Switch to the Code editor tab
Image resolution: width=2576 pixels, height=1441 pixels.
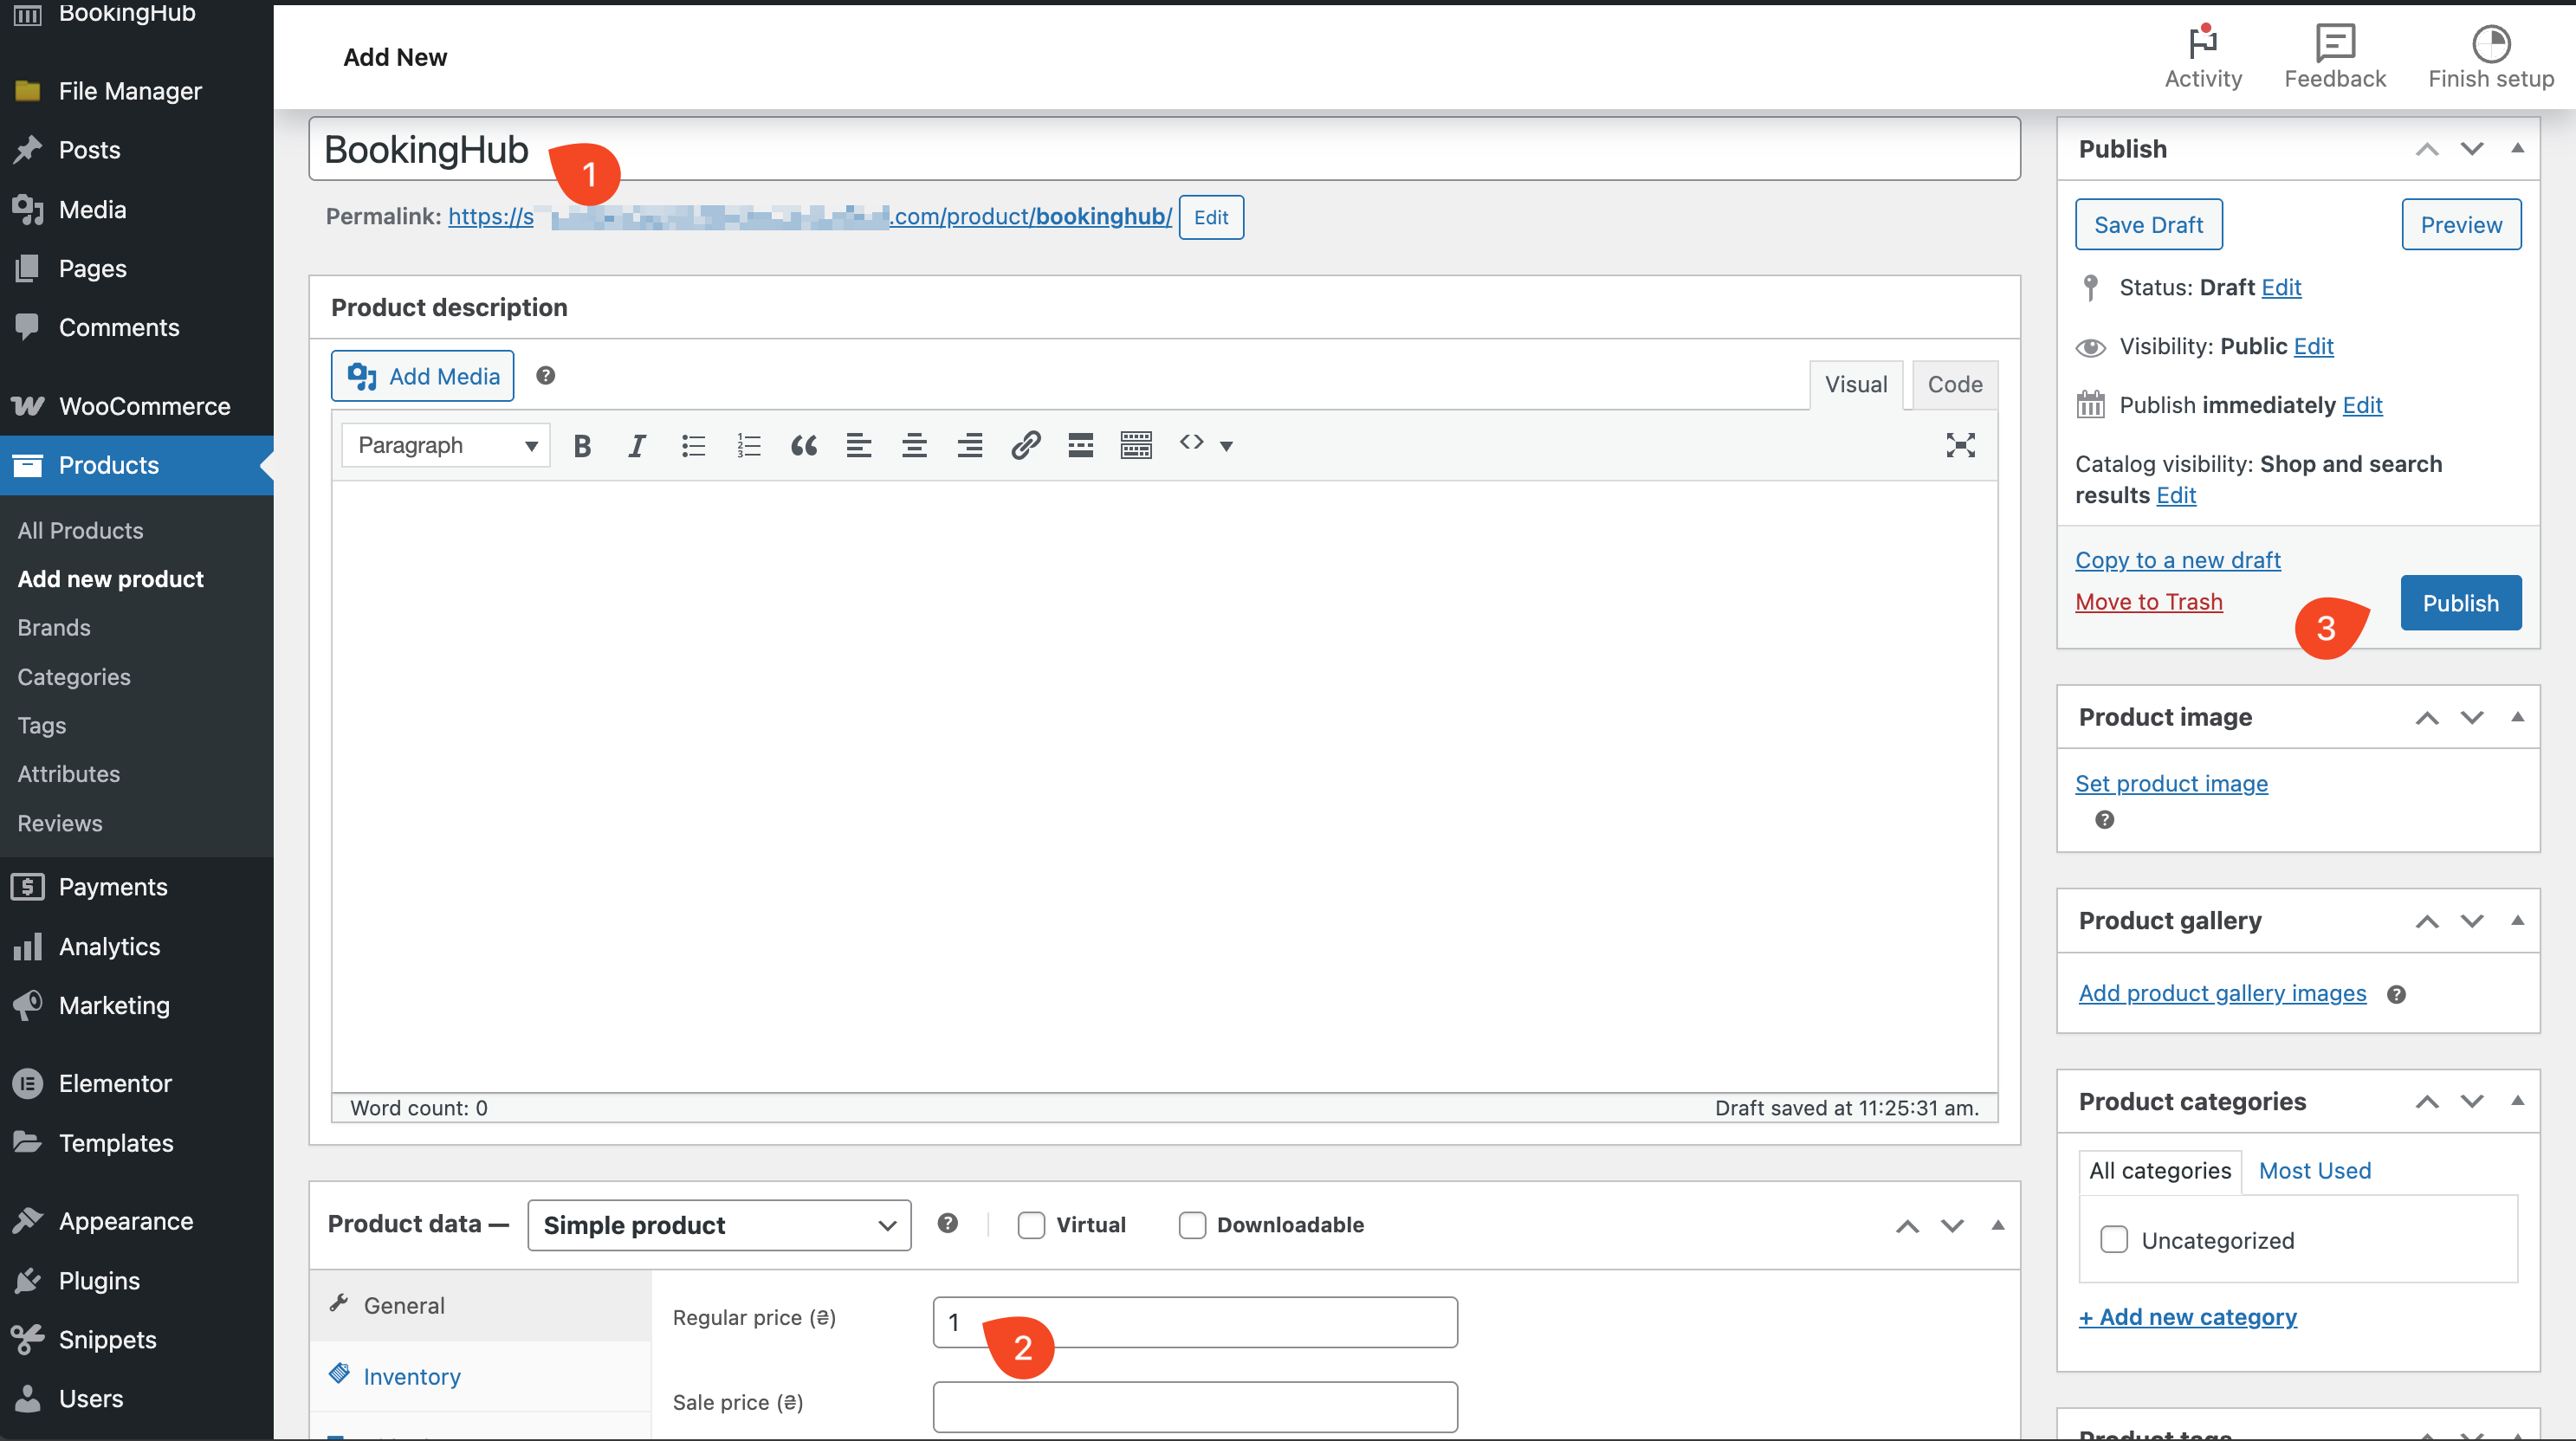pos(1954,384)
